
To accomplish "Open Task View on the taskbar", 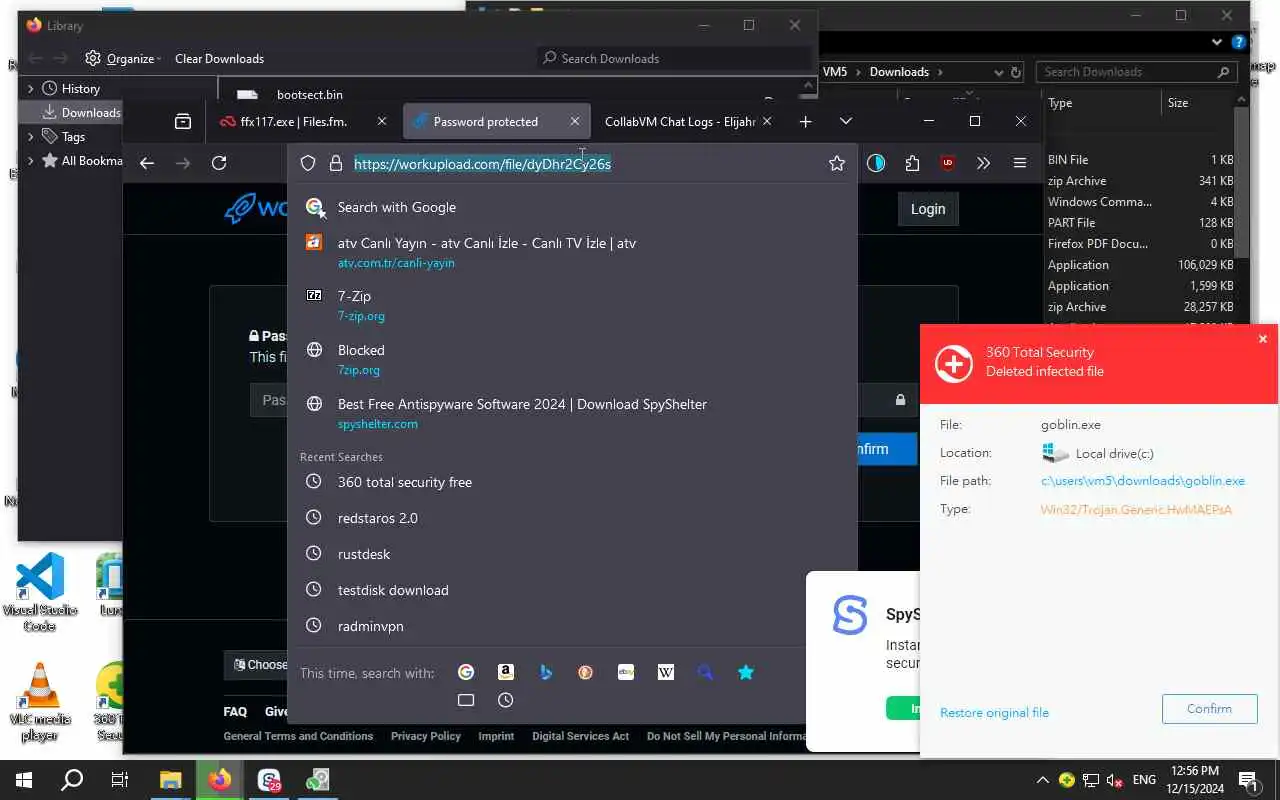I will pos(119,780).
